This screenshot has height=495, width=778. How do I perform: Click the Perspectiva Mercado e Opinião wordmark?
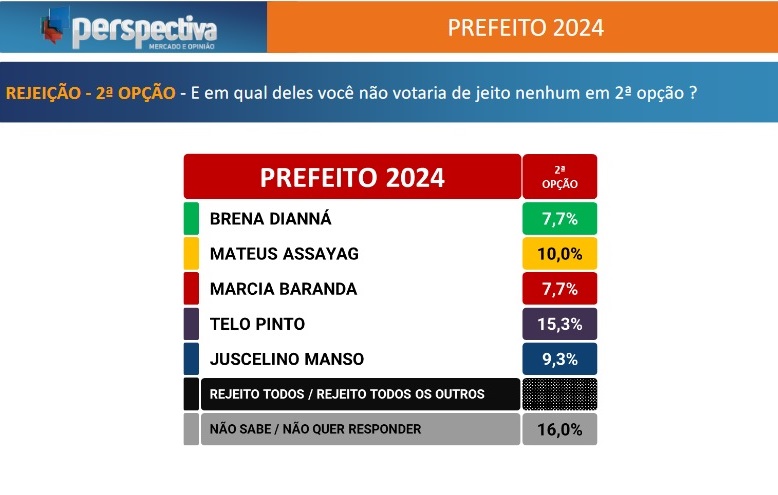coord(144,33)
